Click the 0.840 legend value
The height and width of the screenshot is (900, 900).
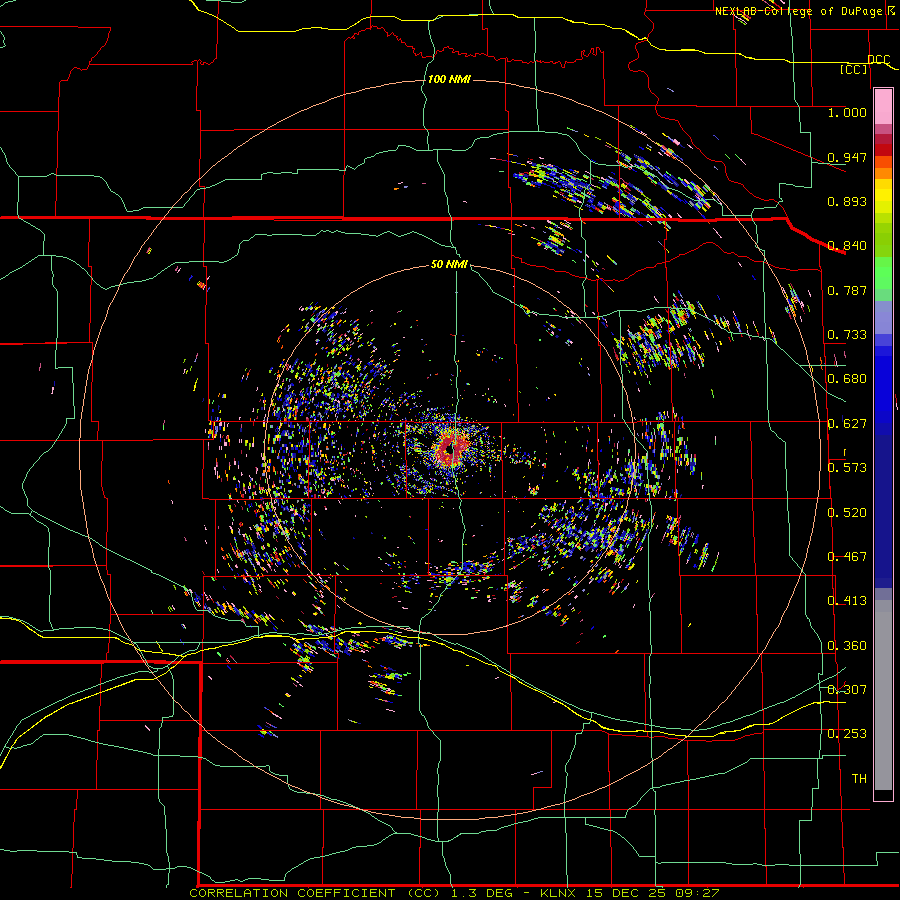[847, 246]
